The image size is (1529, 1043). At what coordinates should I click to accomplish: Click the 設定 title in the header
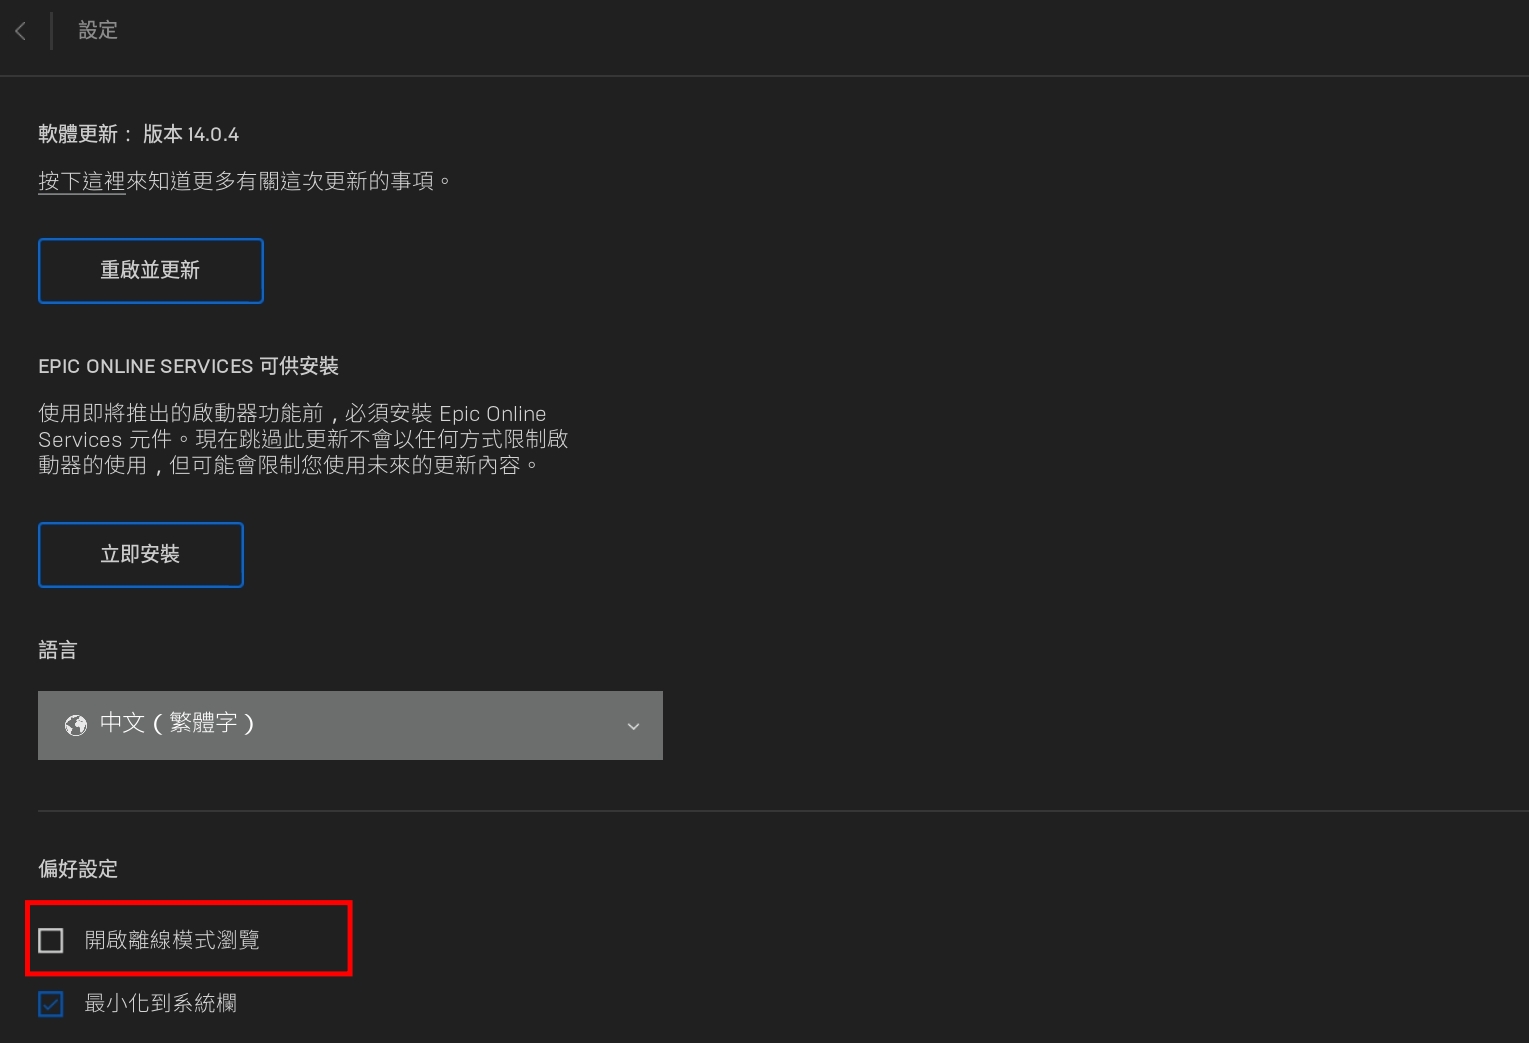97,30
